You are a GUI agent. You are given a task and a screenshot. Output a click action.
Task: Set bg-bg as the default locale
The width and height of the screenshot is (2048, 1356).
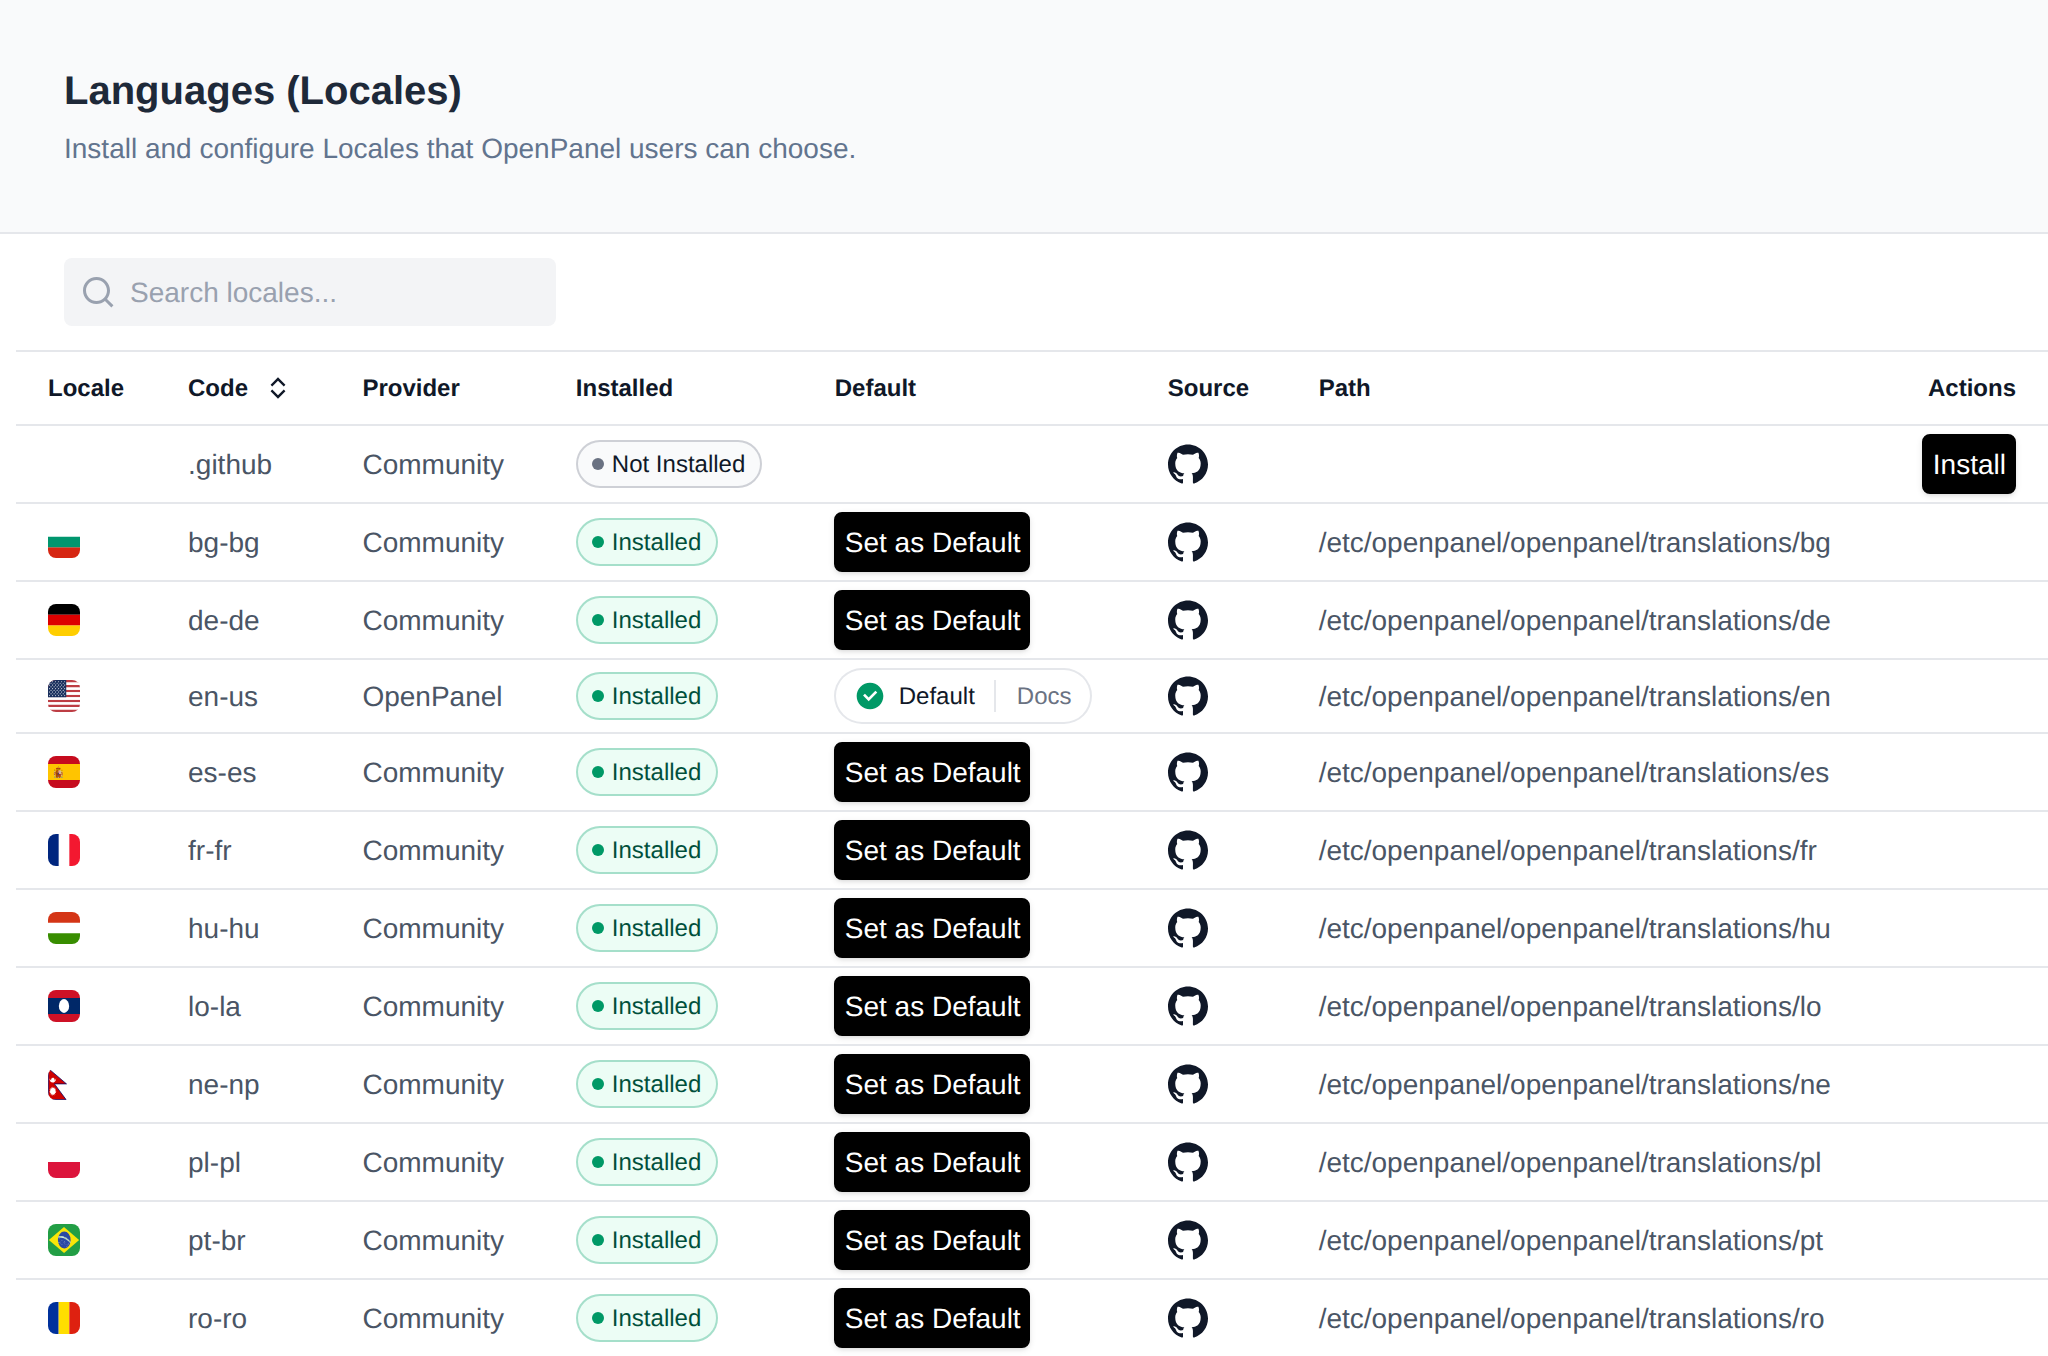click(932, 542)
